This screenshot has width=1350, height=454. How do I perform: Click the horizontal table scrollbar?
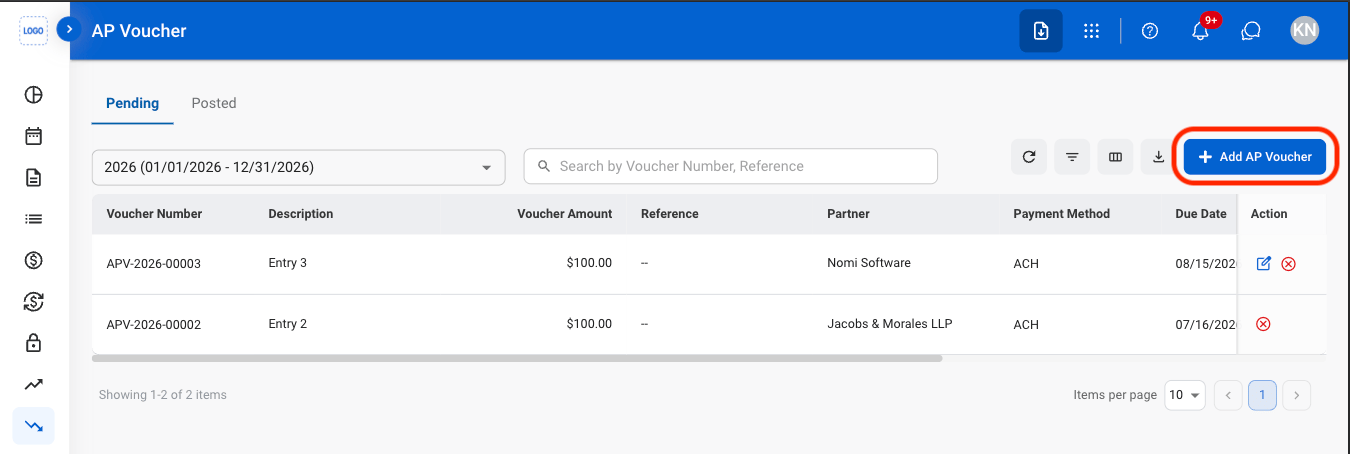pyautogui.click(x=517, y=357)
